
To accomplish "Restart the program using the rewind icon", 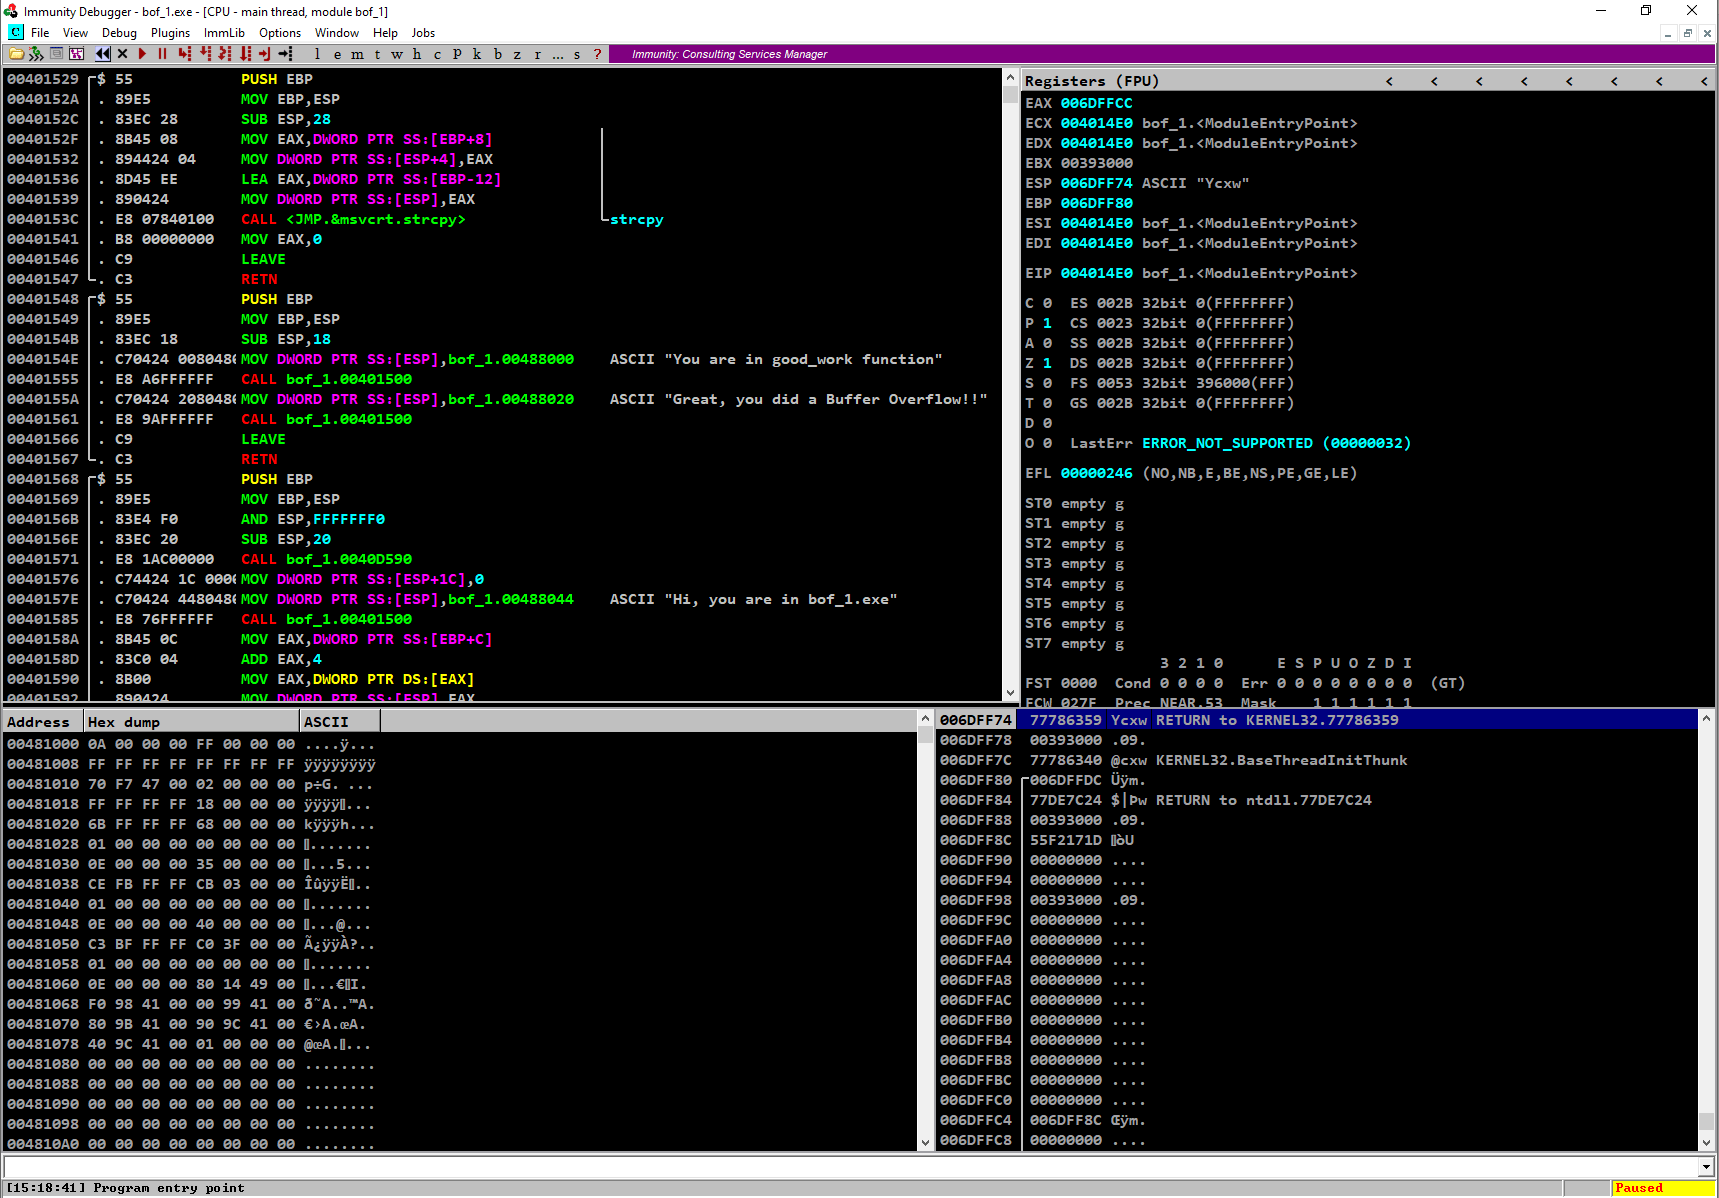I will [x=103, y=54].
